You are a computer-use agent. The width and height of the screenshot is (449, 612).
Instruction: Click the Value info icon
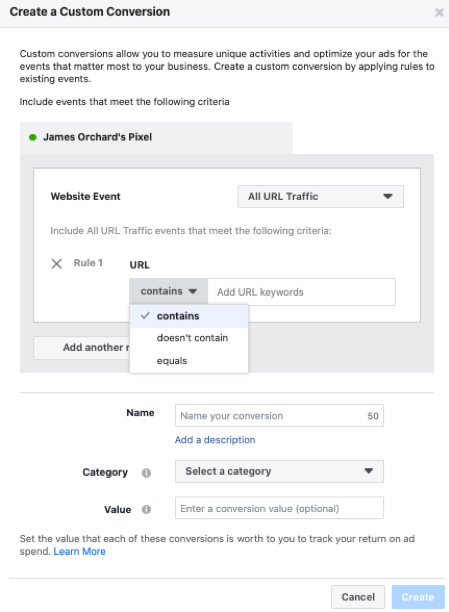(x=146, y=509)
